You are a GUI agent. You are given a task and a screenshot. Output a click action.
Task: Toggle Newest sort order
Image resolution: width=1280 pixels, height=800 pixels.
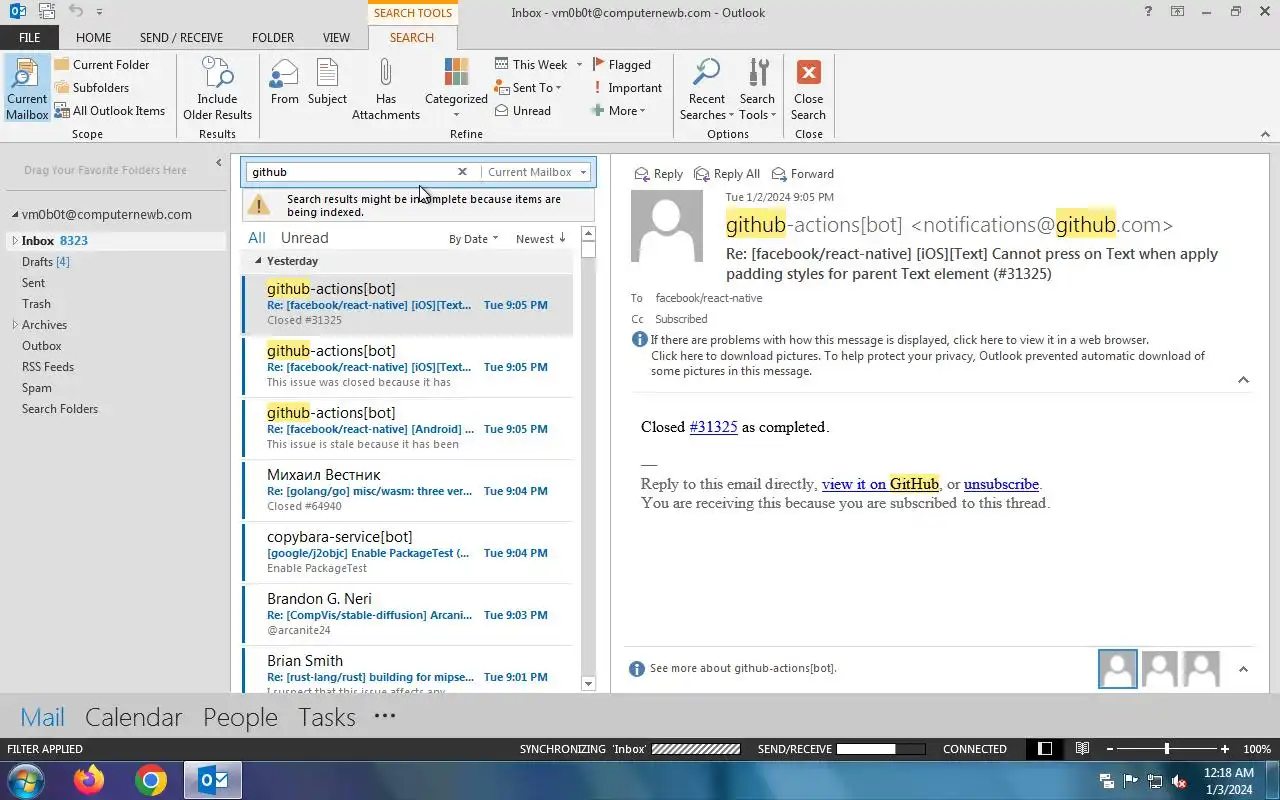click(x=541, y=239)
